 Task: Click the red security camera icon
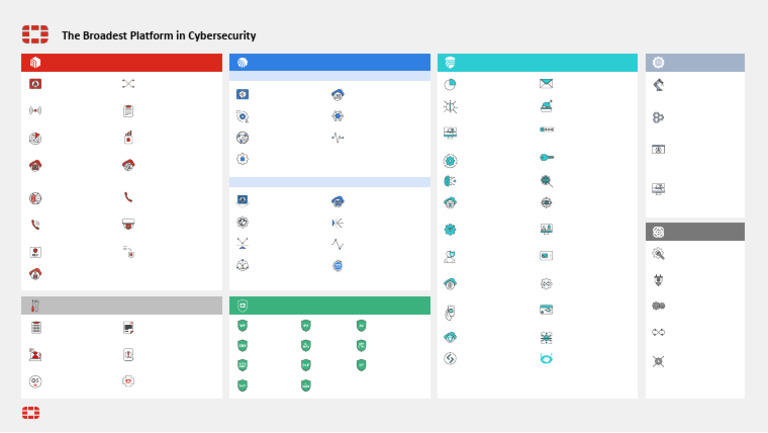[x=129, y=224]
